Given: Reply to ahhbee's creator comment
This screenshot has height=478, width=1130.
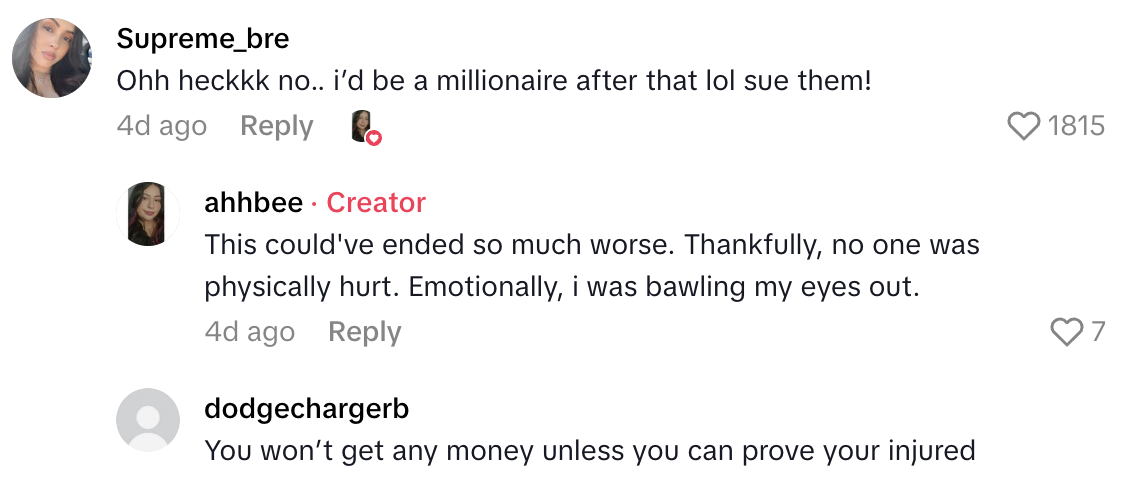Looking at the screenshot, I should coord(365,332).
